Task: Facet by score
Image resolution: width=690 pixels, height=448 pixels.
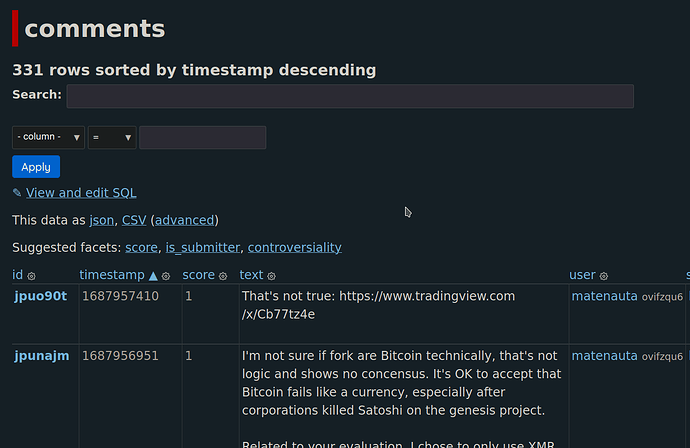Action: pyautogui.click(x=141, y=247)
